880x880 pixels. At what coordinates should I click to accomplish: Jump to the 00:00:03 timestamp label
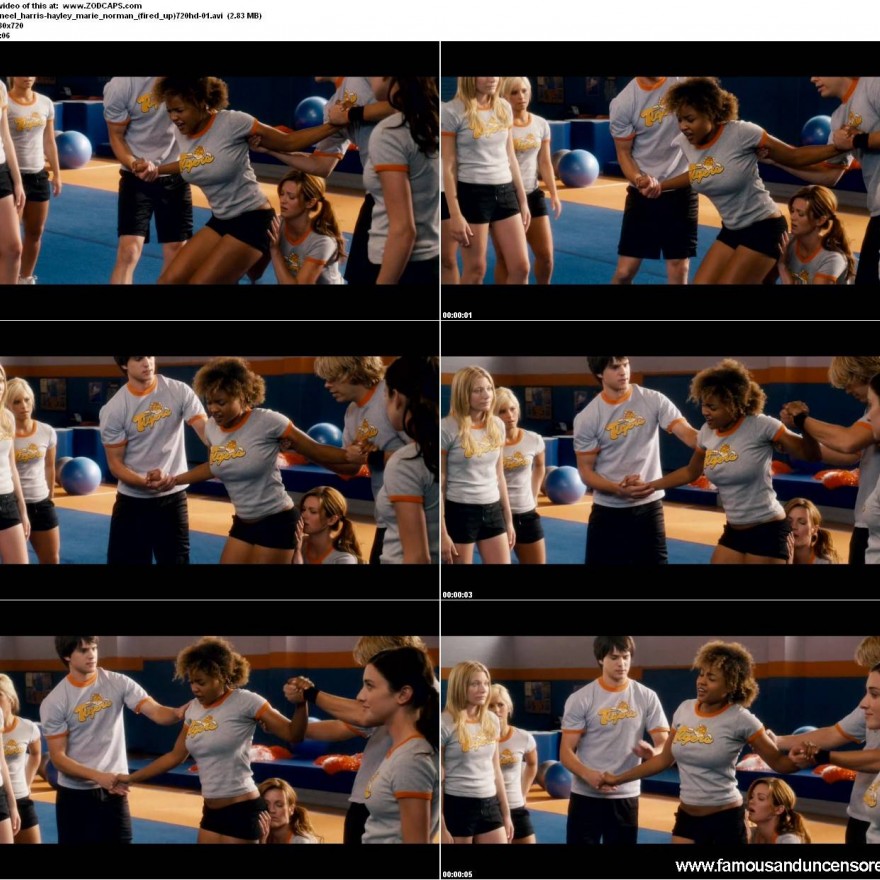point(457,595)
